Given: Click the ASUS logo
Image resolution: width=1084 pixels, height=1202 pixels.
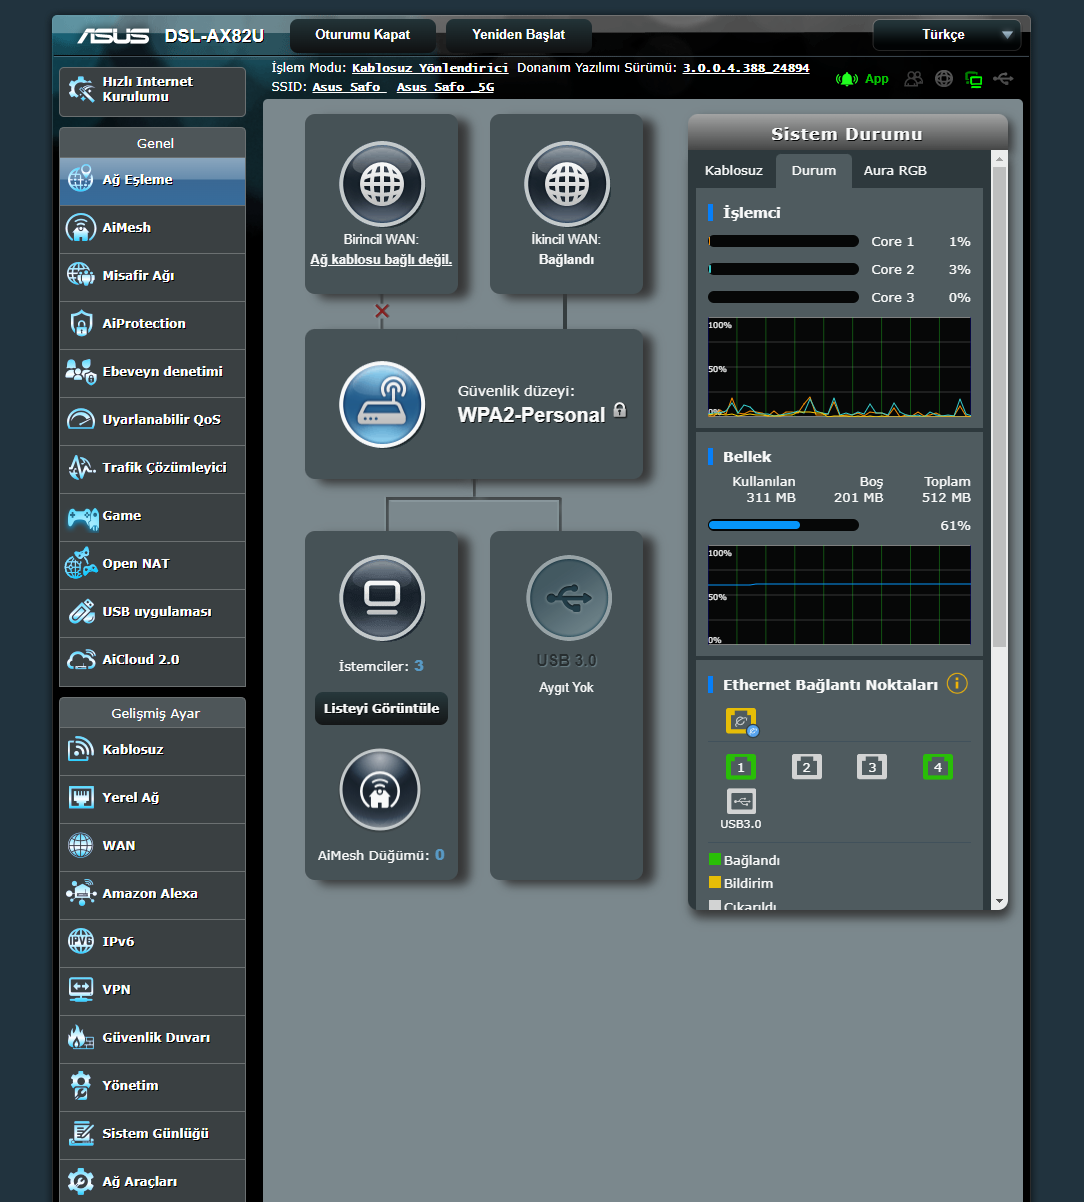Looking at the screenshot, I should click(x=113, y=36).
